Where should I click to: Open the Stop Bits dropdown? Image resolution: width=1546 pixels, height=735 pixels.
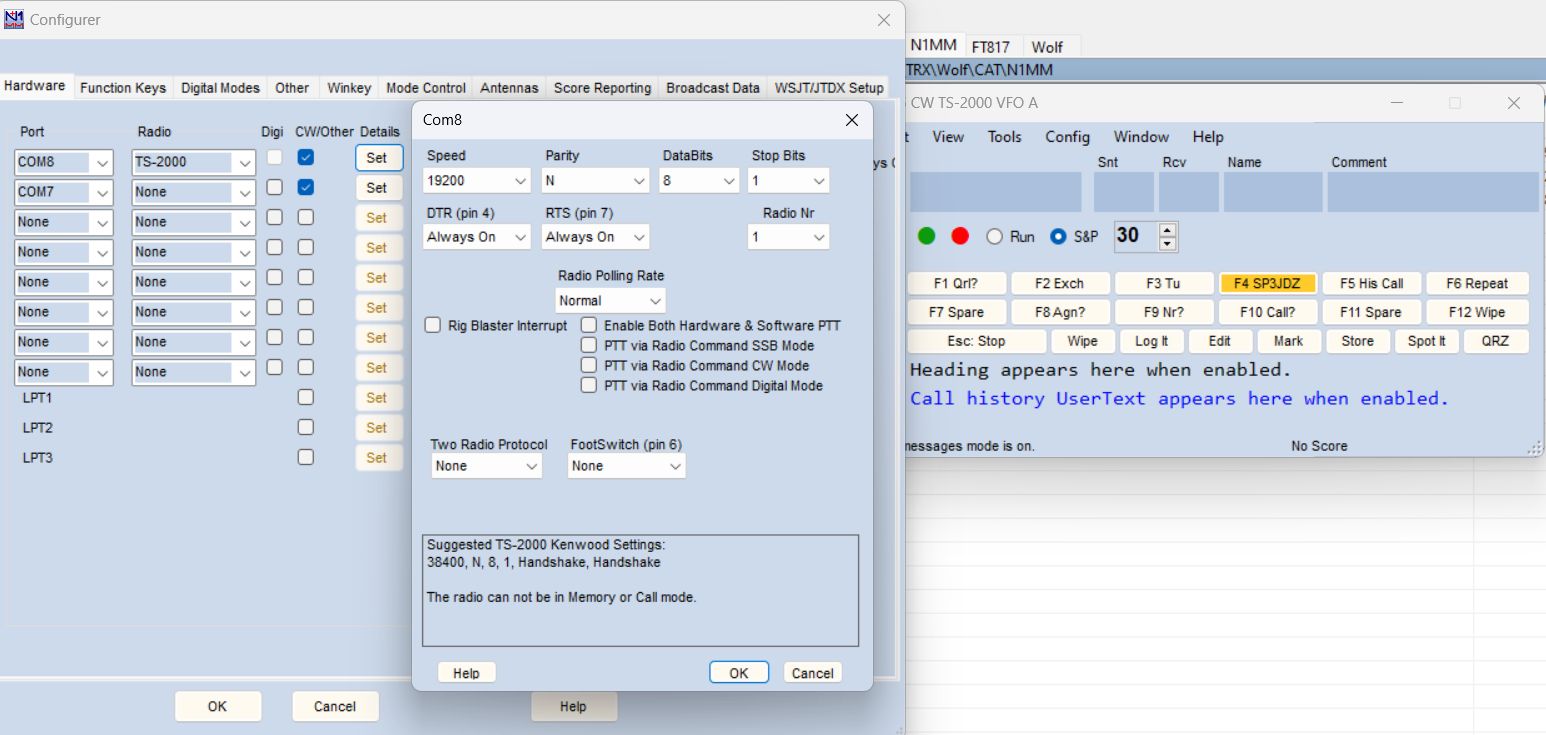point(788,181)
